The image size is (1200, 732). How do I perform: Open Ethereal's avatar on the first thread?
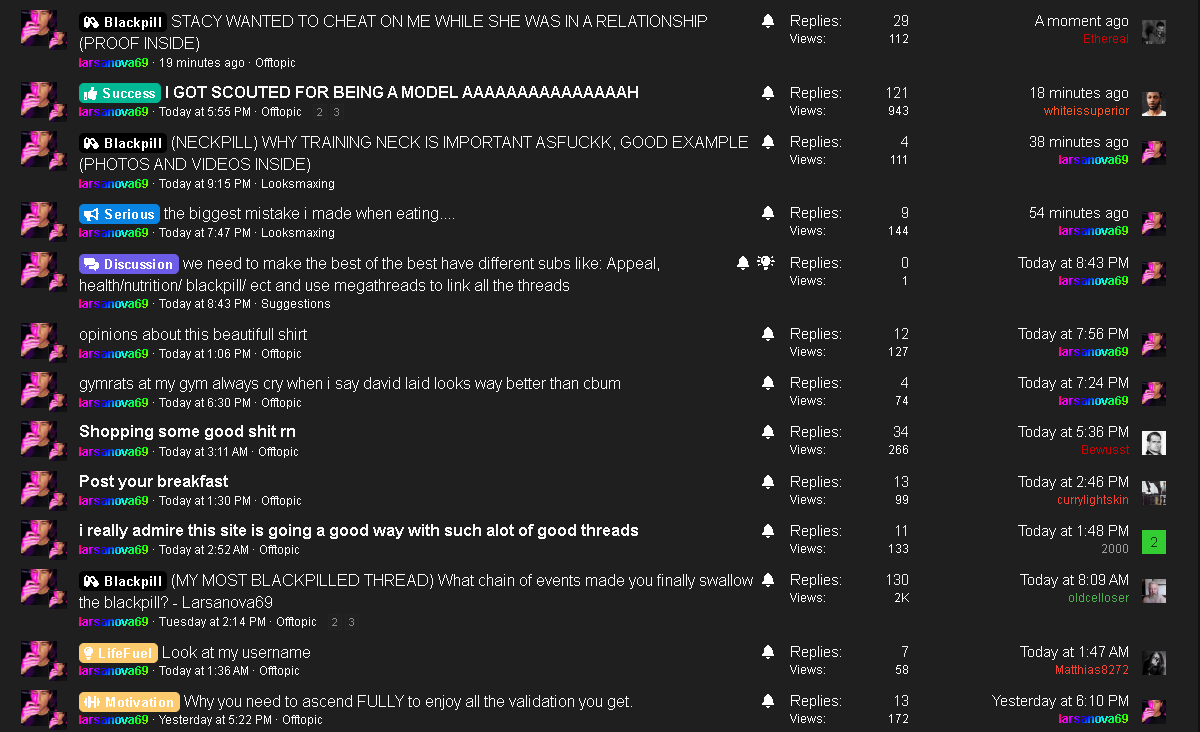1154,31
